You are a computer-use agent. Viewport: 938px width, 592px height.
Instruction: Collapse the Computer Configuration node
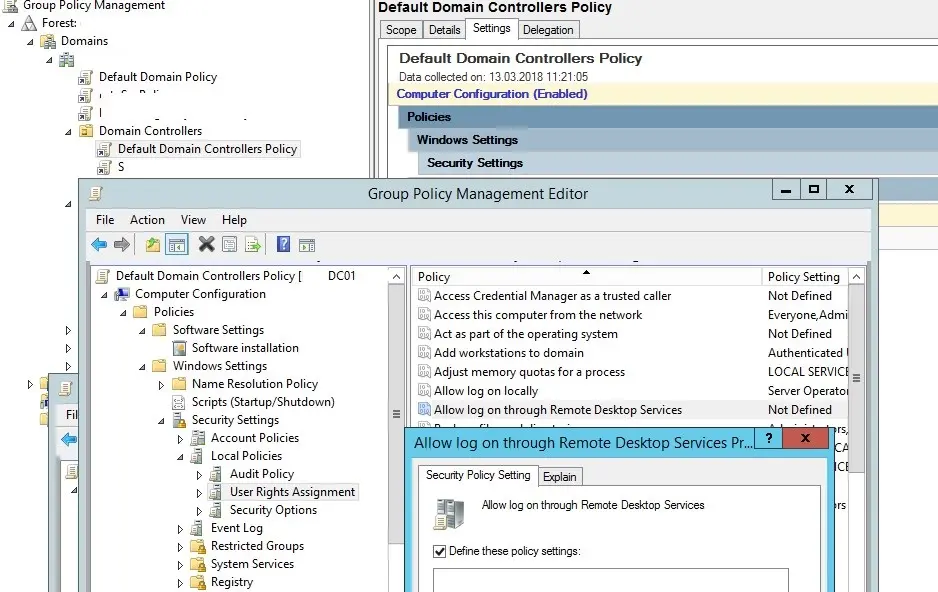click(104, 295)
